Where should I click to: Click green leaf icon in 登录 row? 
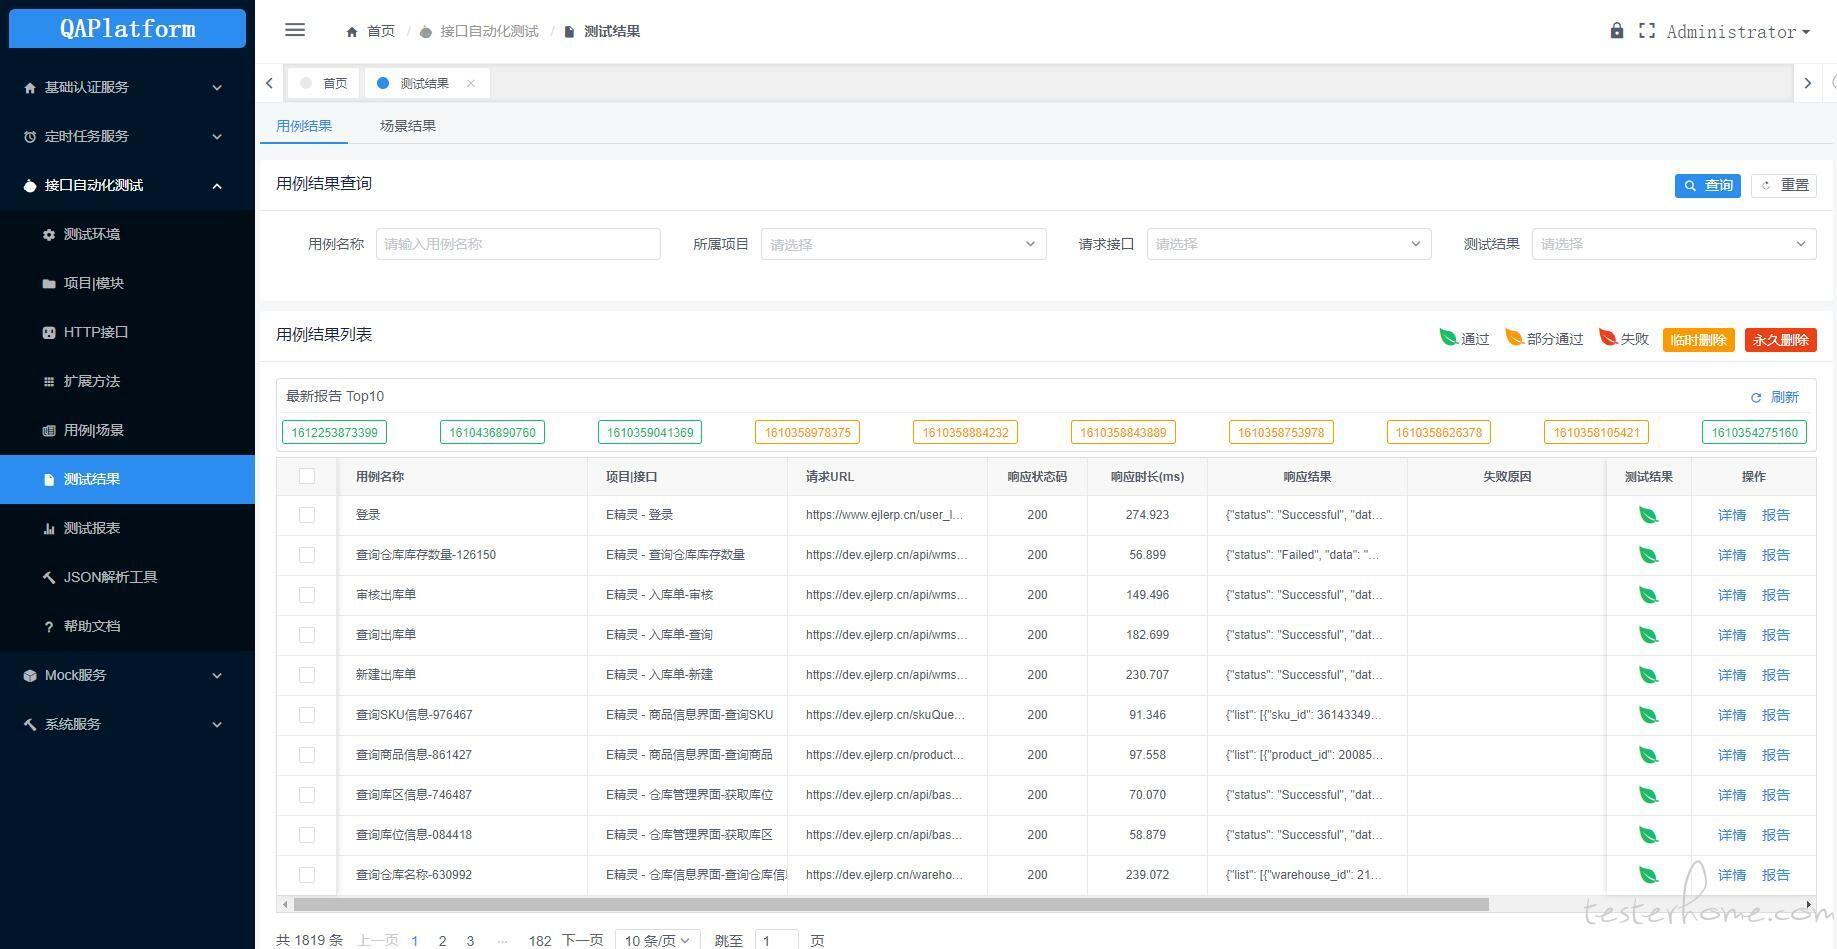pos(1648,515)
